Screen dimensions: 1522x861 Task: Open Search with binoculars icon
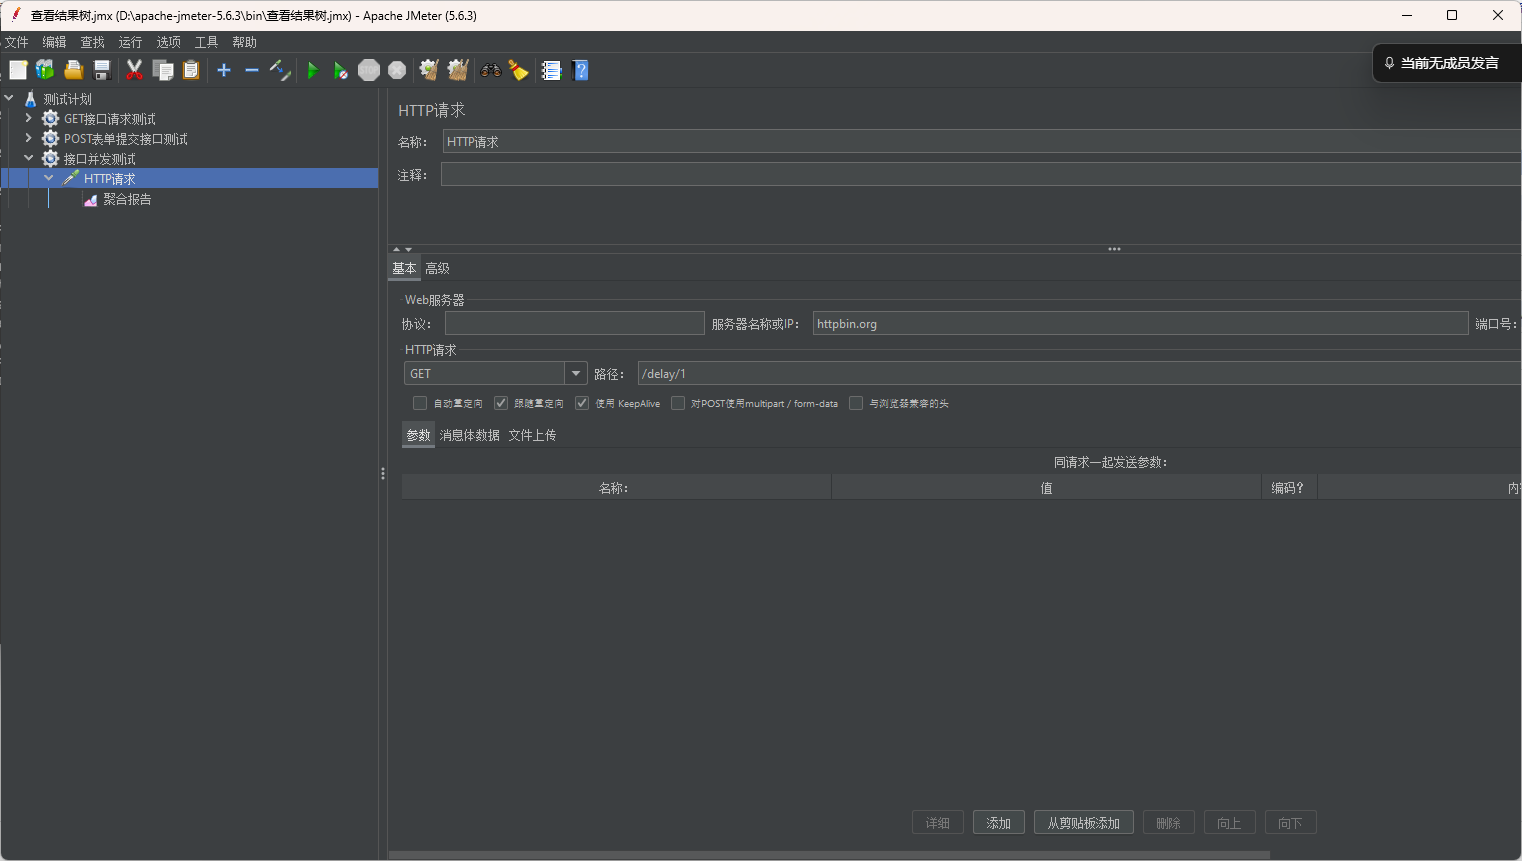pos(491,70)
